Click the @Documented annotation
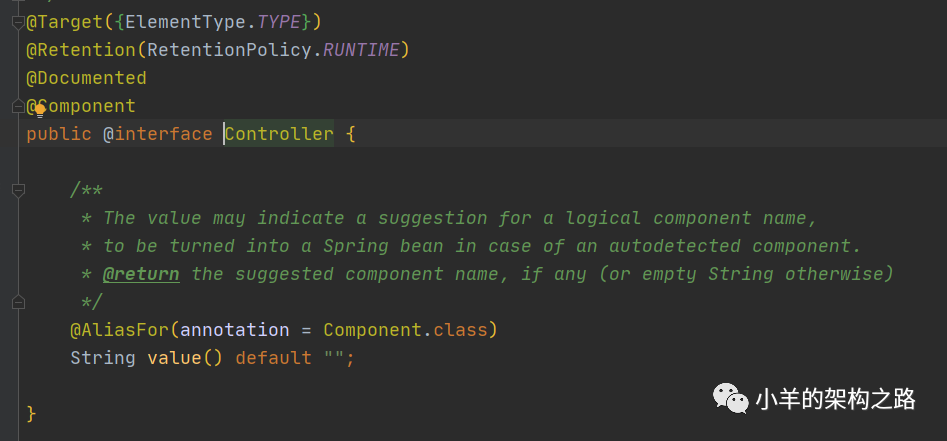The height and width of the screenshot is (441, 947). coord(87,77)
